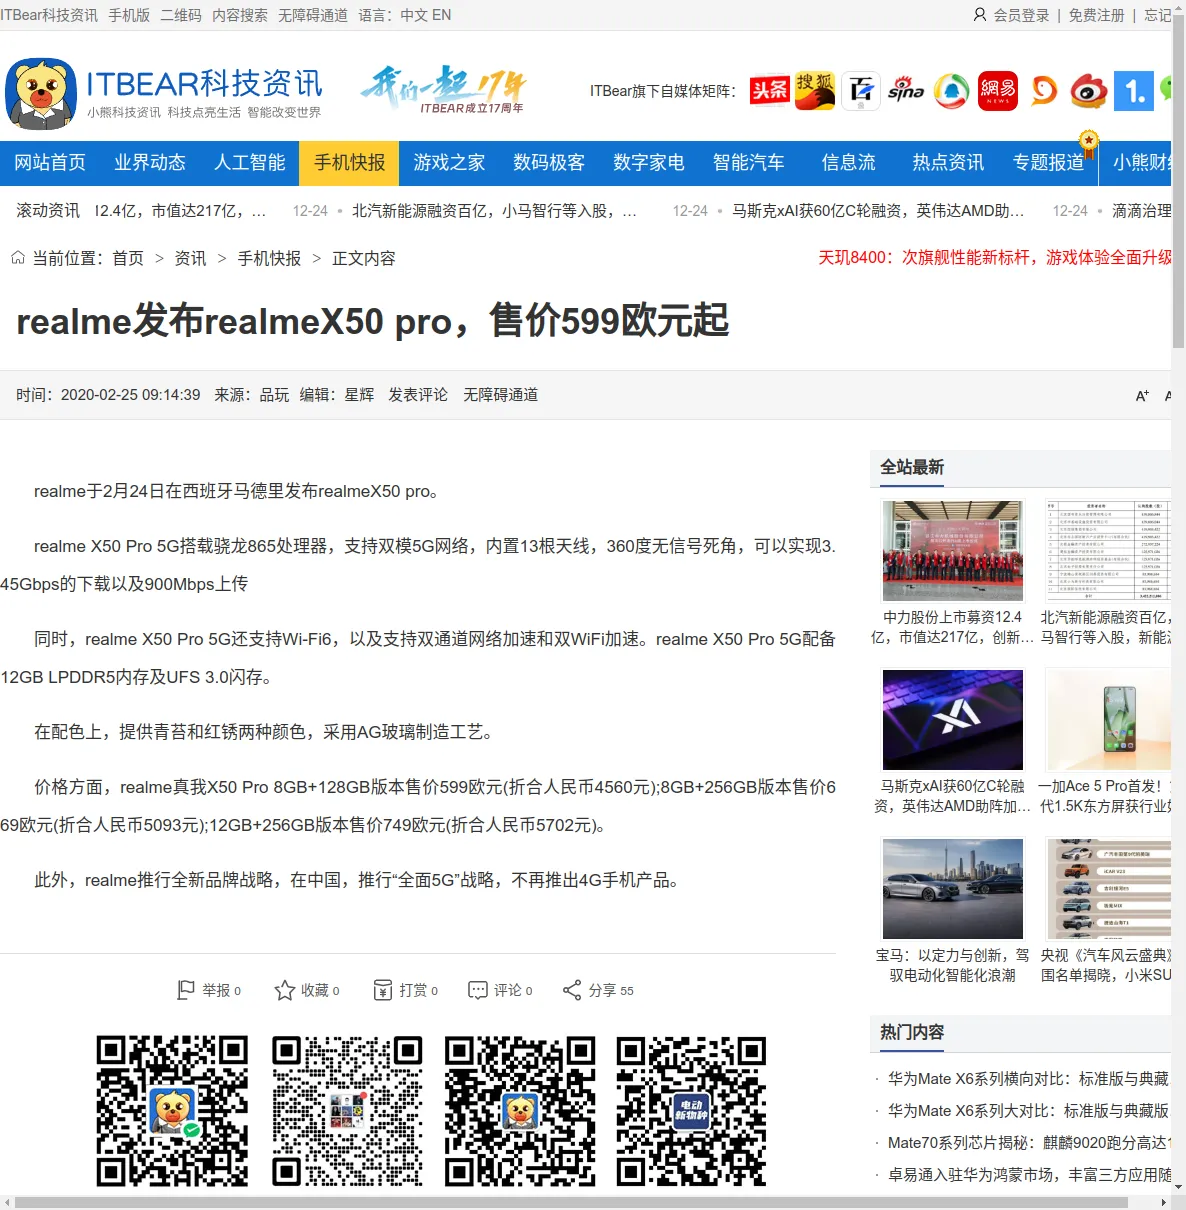Click 二维码 link in top bar
This screenshot has width=1186, height=1210.
pyautogui.click(x=181, y=15)
